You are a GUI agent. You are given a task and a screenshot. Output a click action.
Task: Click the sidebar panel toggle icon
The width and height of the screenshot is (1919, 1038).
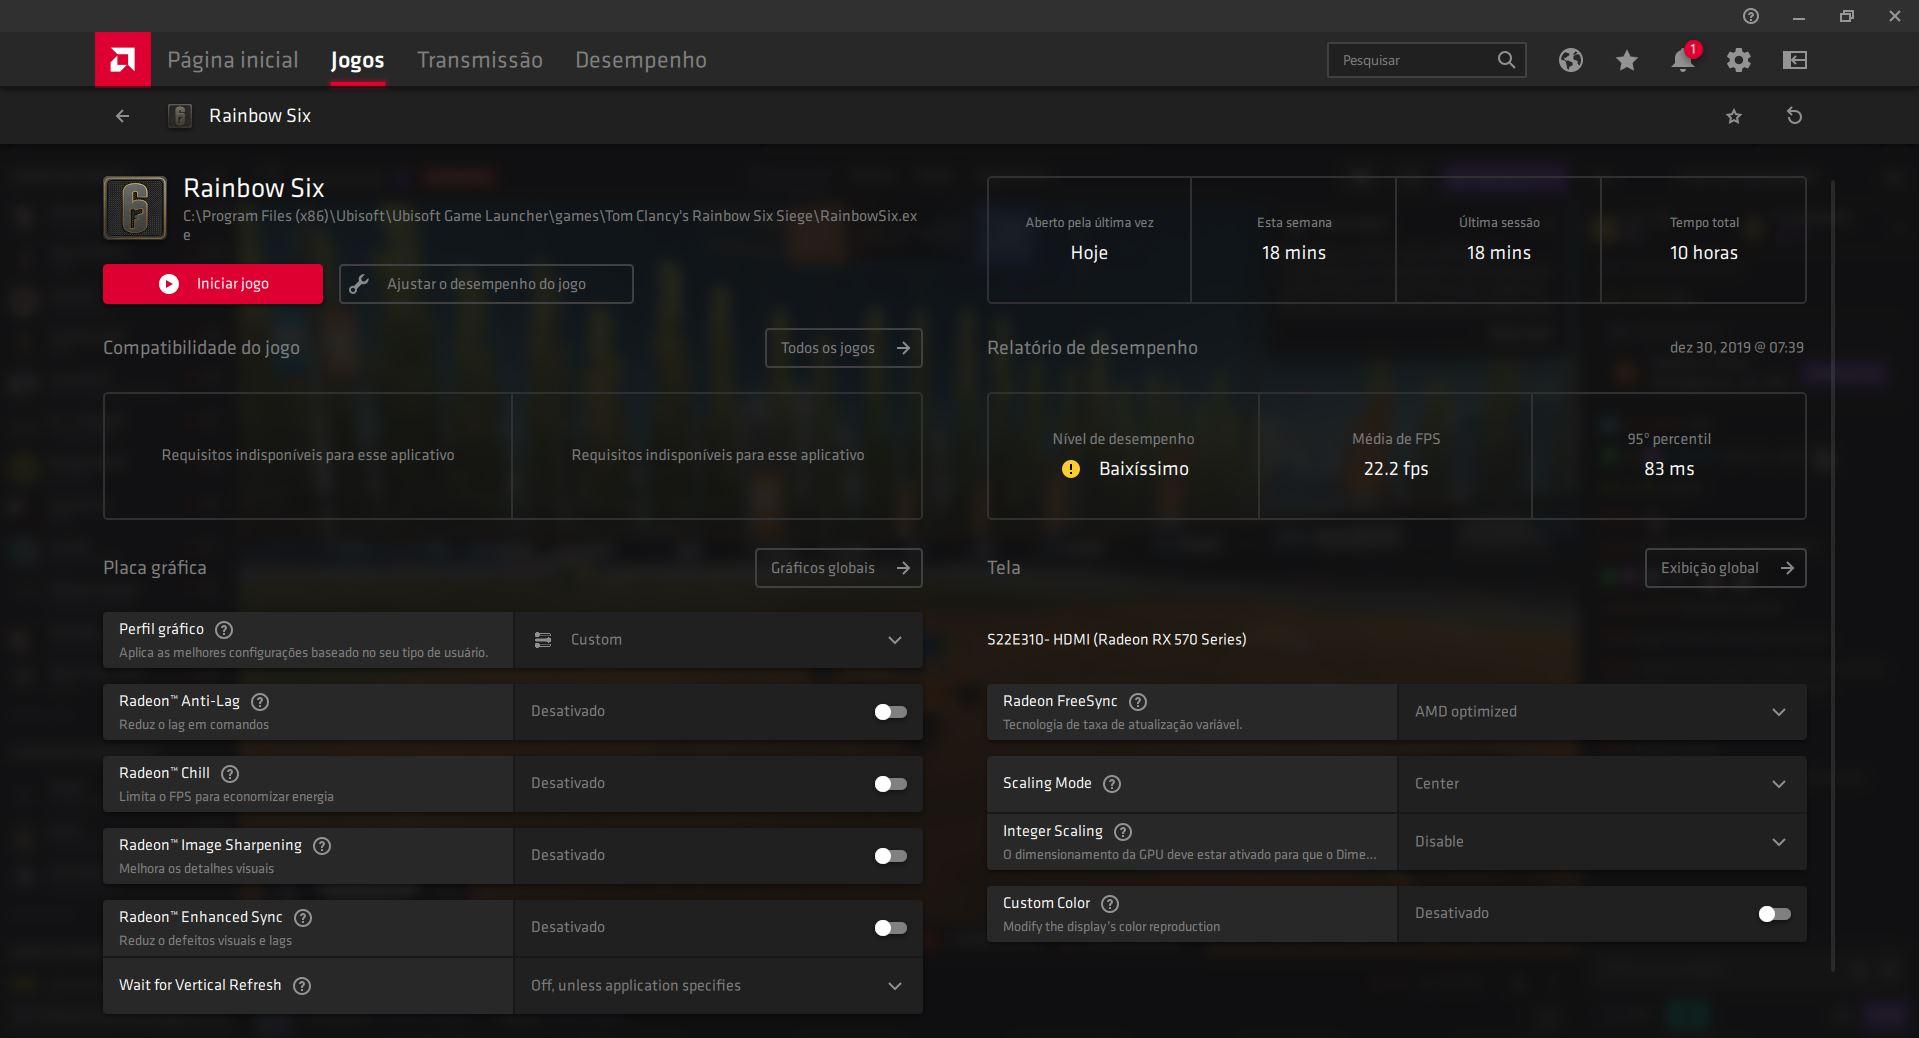(1794, 60)
